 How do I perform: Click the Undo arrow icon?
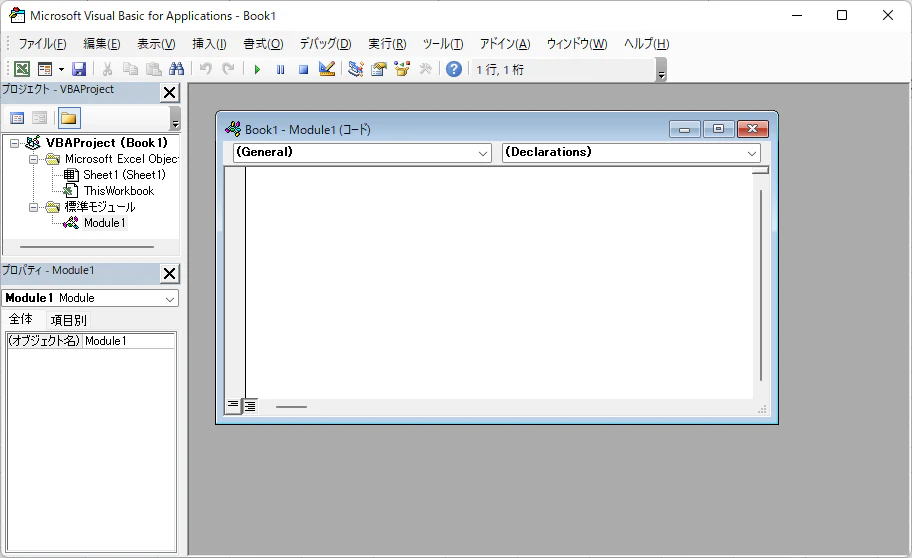pos(205,69)
